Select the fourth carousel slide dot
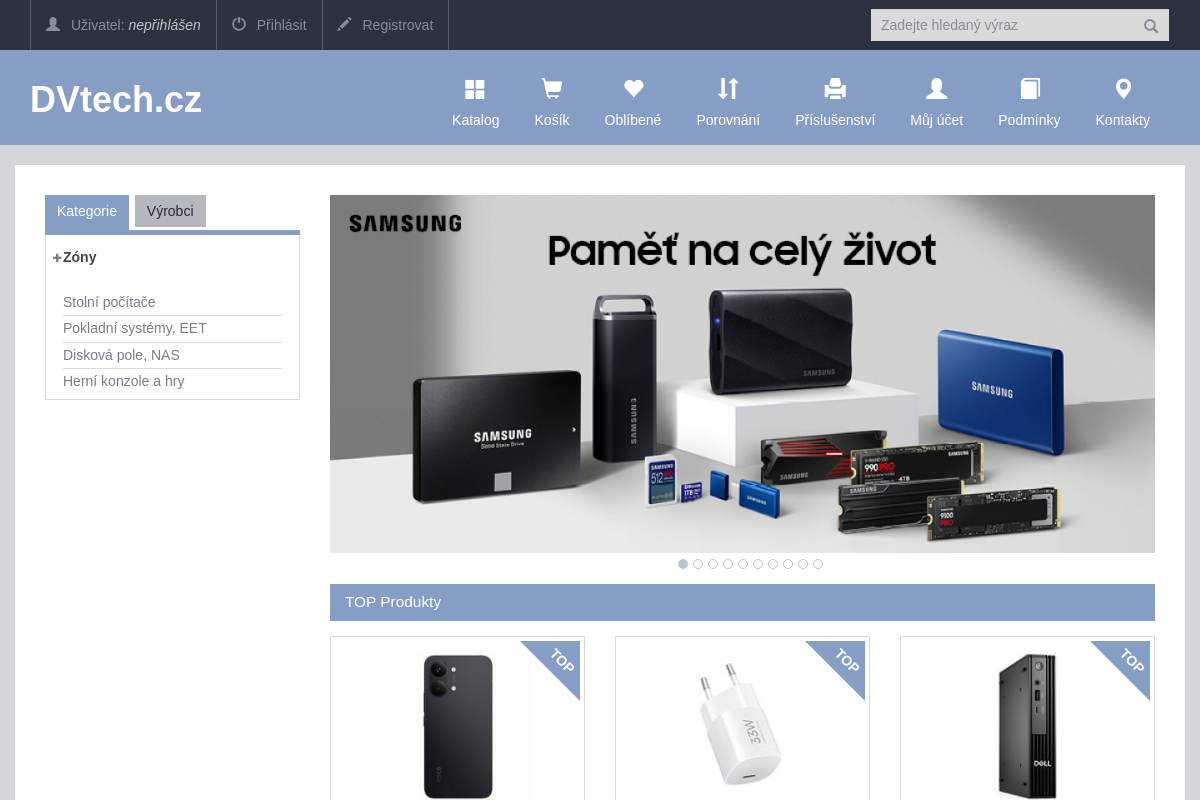The height and width of the screenshot is (800, 1200). [728, 564]
